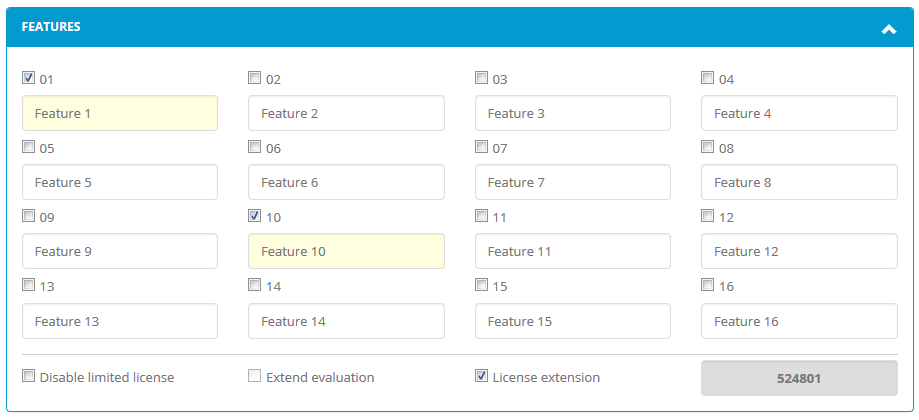Enable the 05 feature checkbox
This screenshot has width=919, height=420.
tap(28, 146)
